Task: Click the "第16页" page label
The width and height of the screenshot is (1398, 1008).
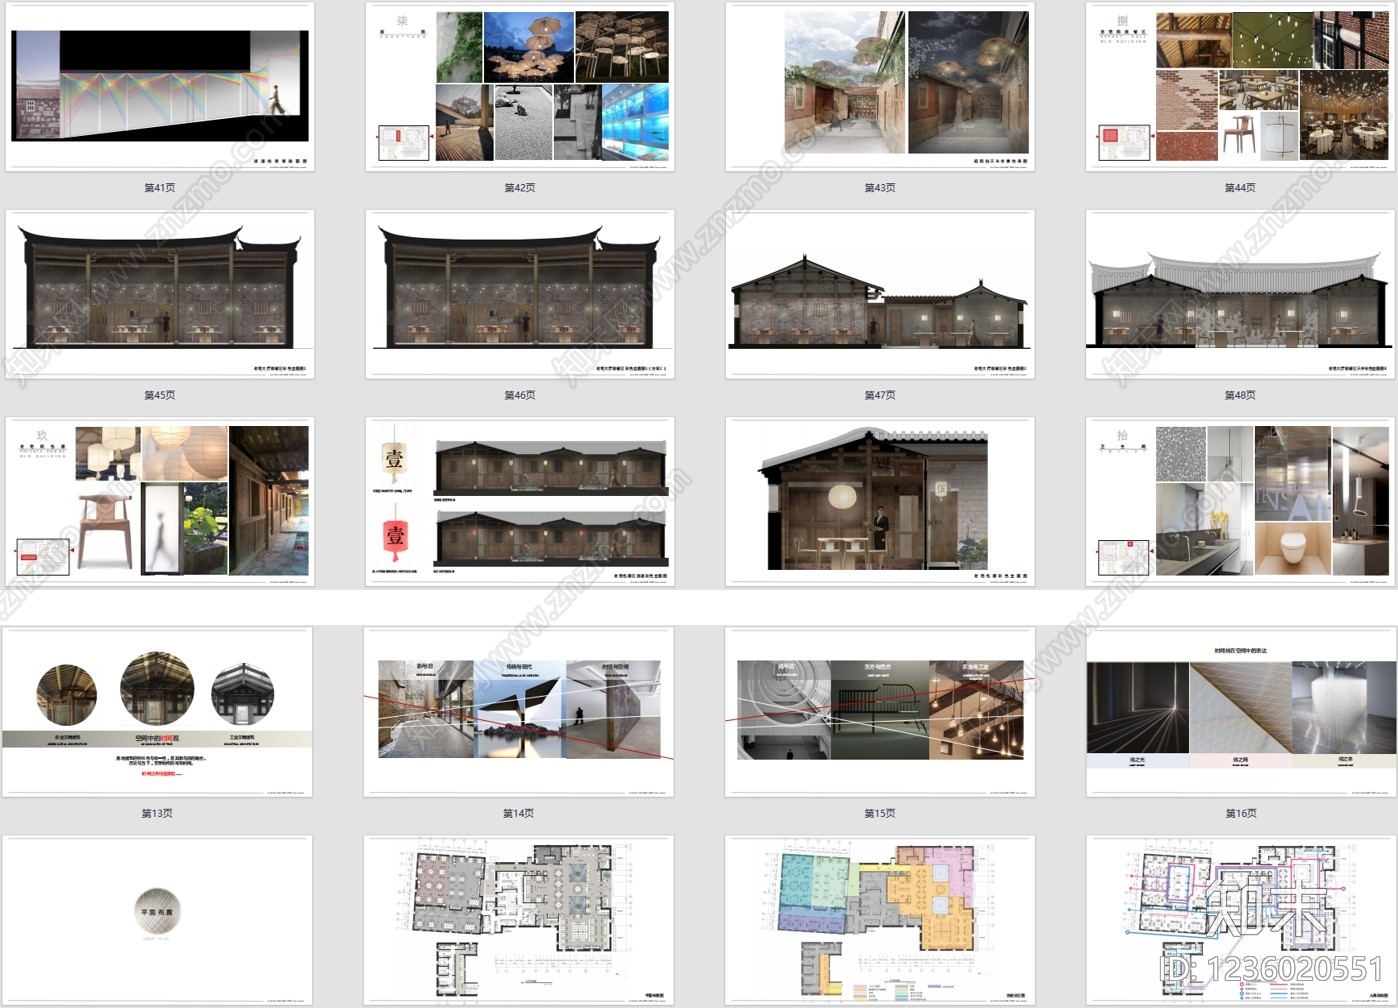Action: click(1241, 814)
